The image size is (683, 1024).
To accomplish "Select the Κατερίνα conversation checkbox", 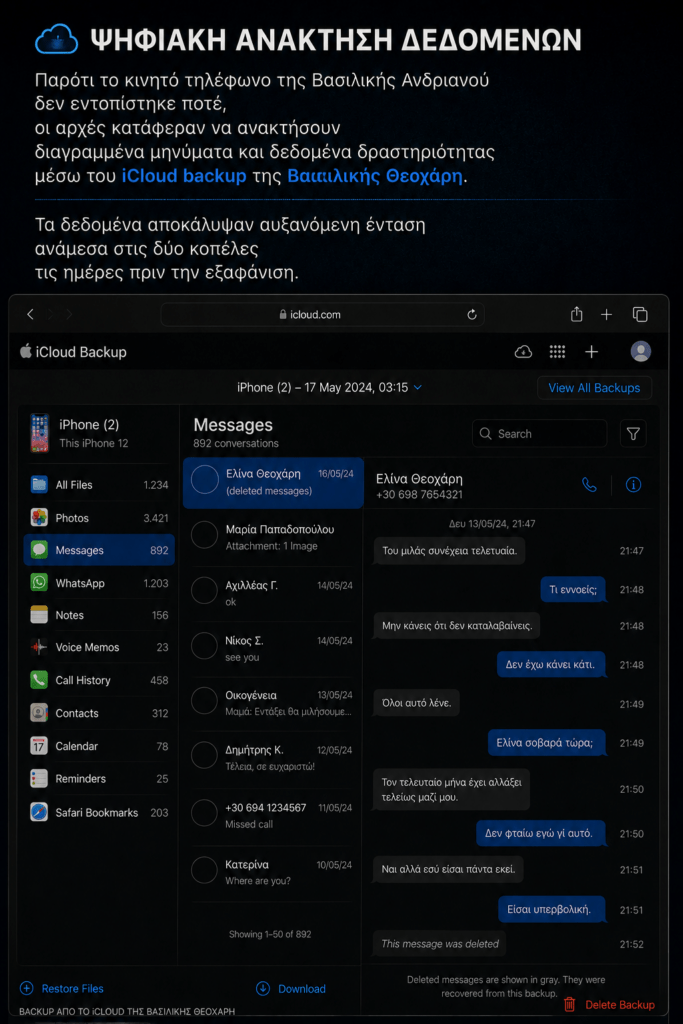I will [204, 871].
